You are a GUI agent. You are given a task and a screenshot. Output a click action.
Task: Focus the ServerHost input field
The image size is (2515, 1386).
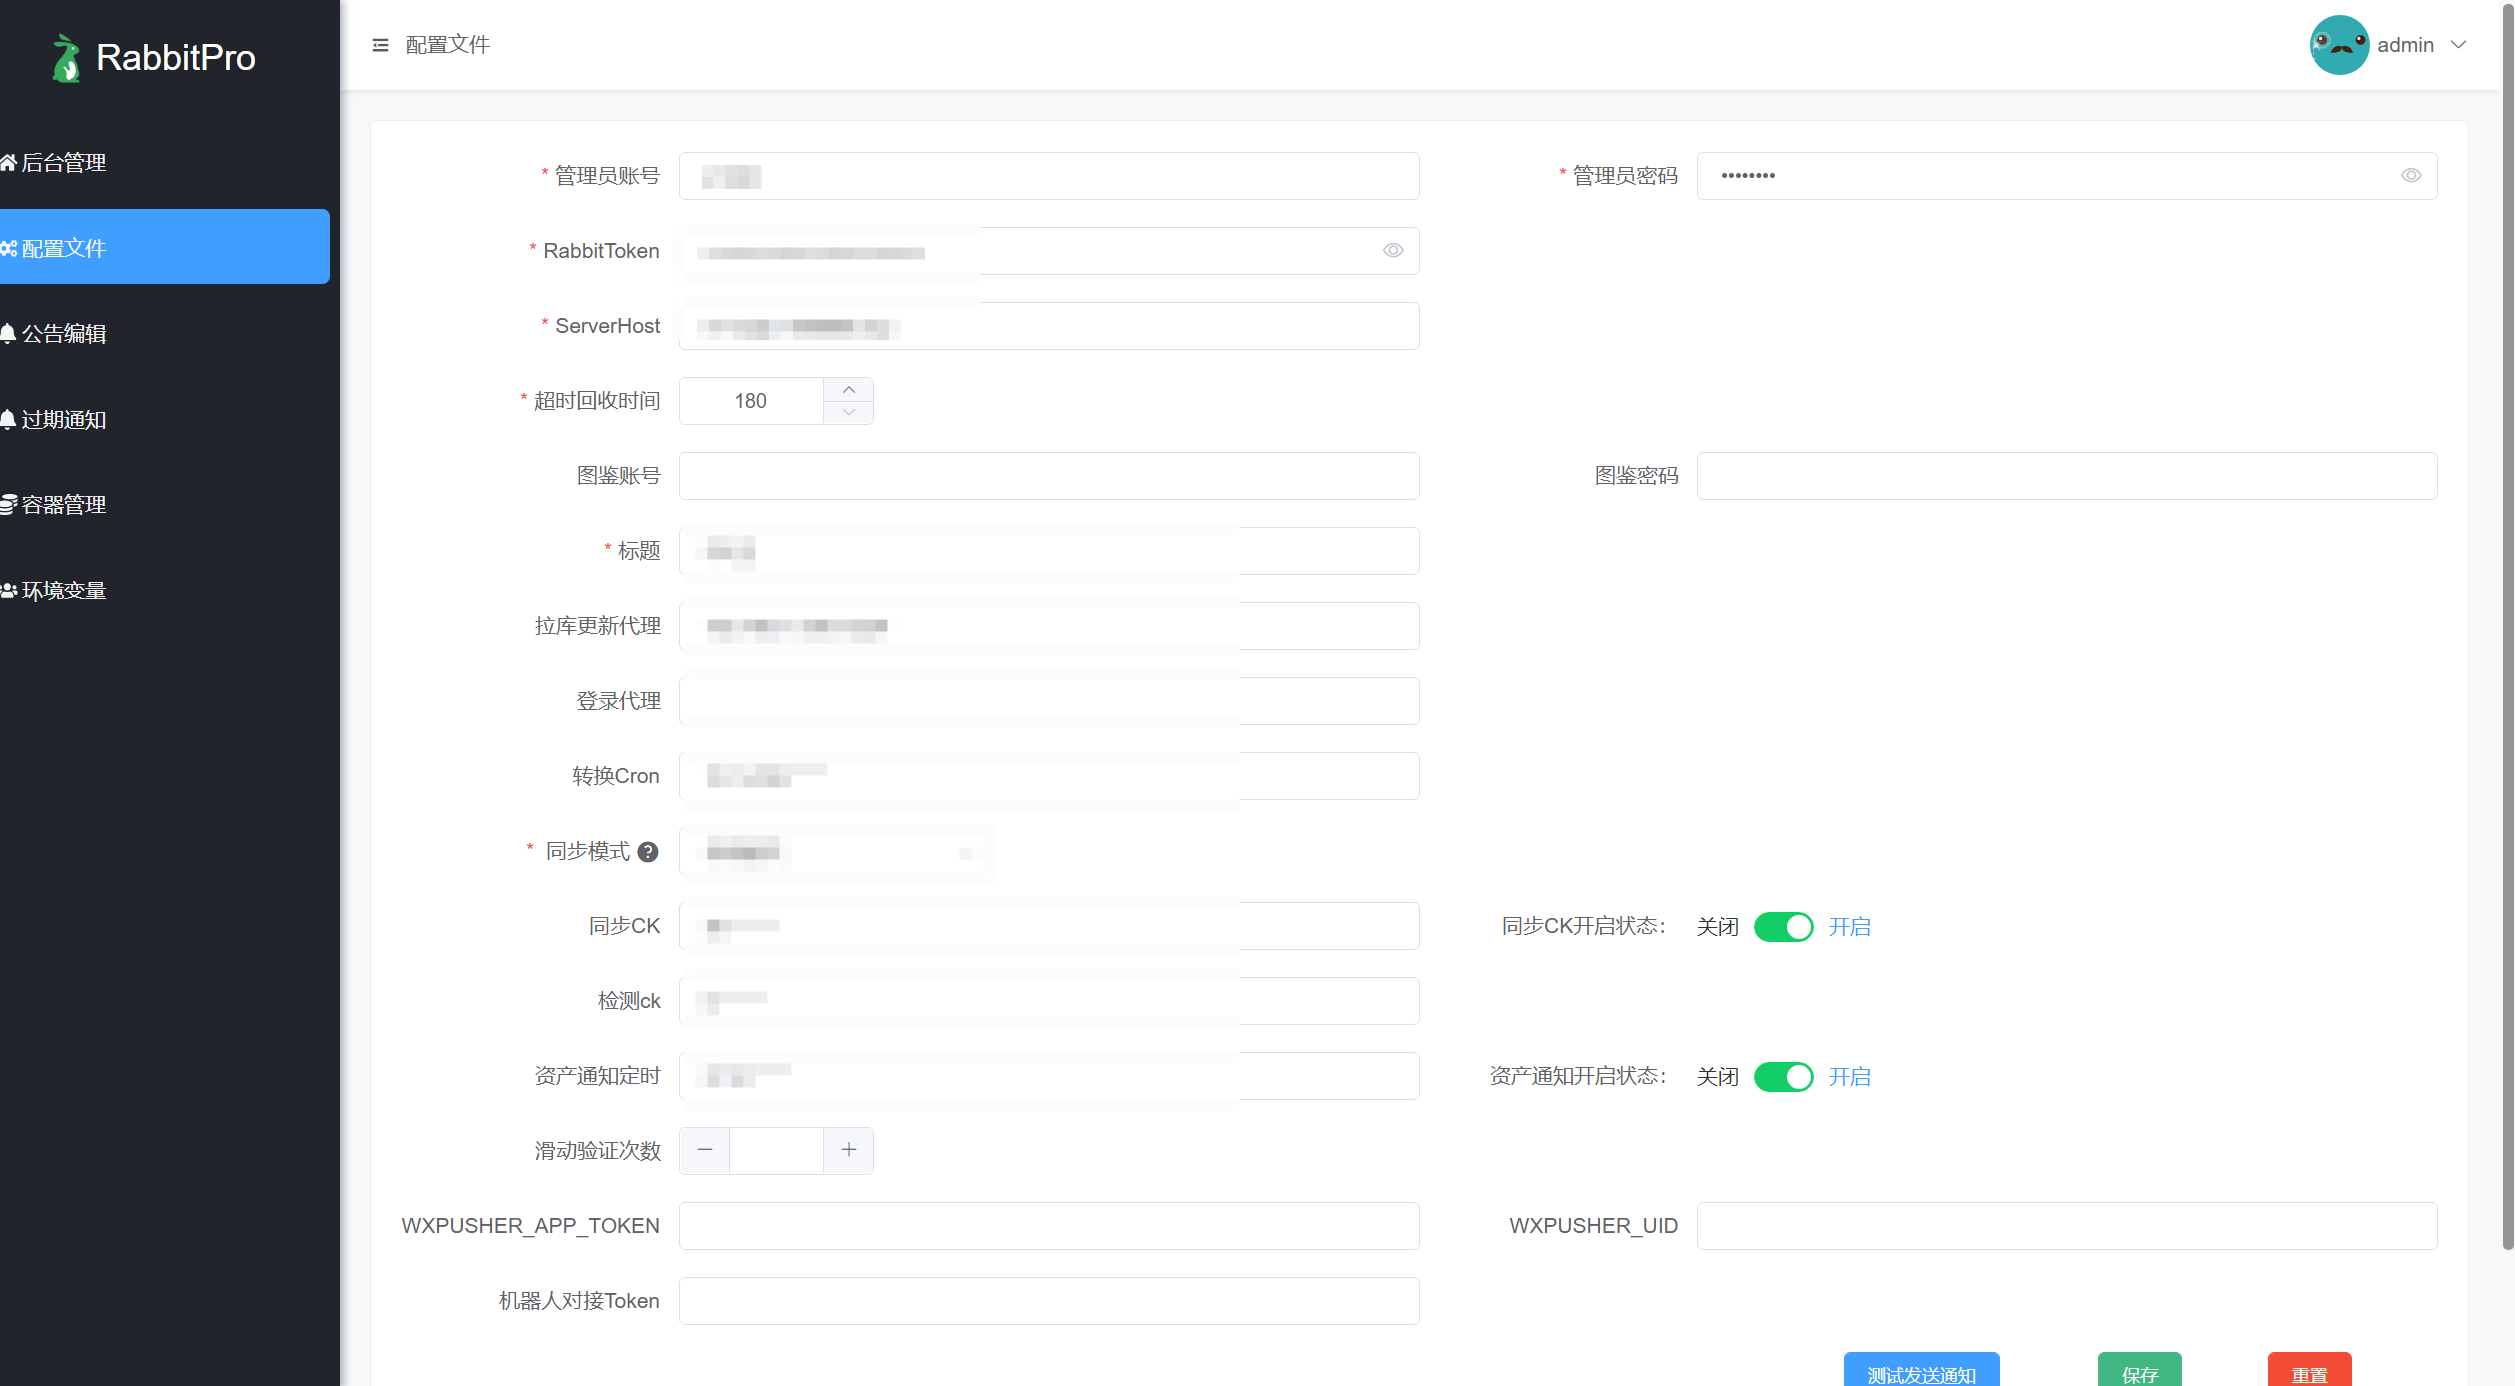1049,326
